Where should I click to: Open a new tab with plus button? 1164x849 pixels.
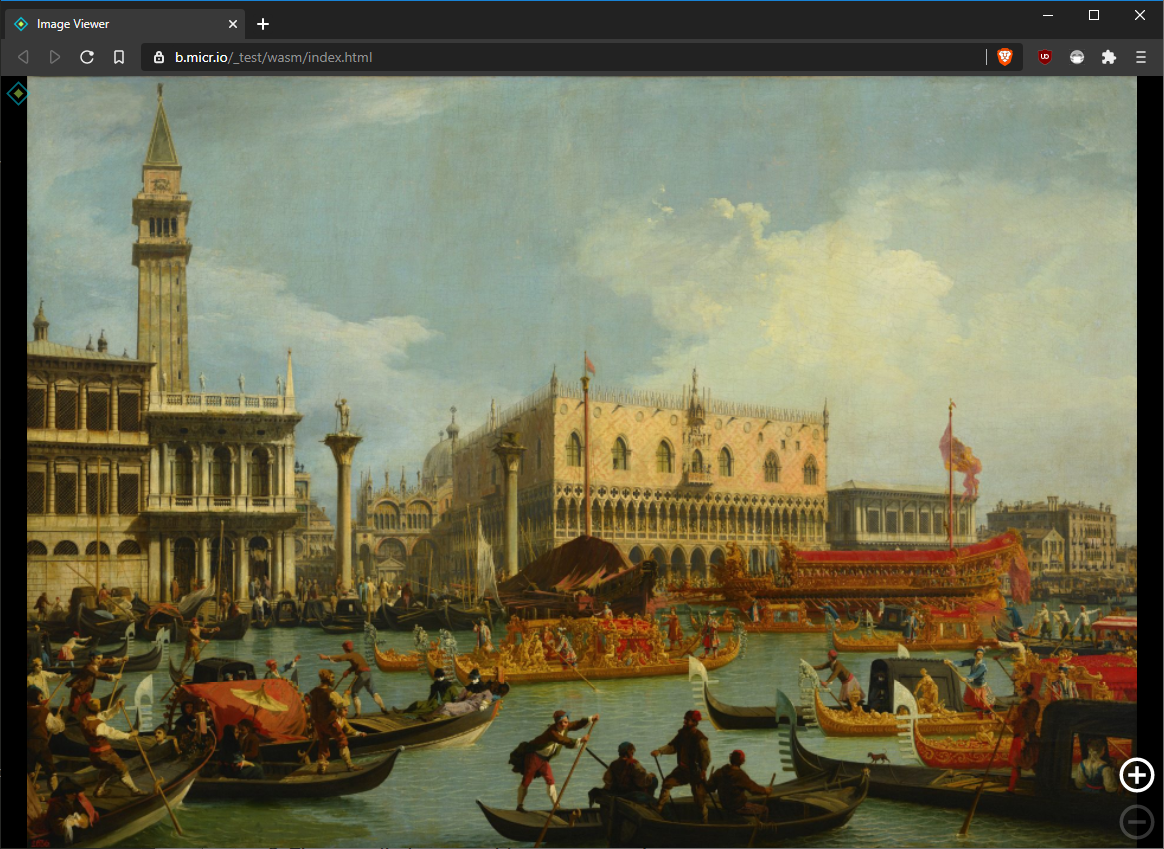click(x=263, y=24)
